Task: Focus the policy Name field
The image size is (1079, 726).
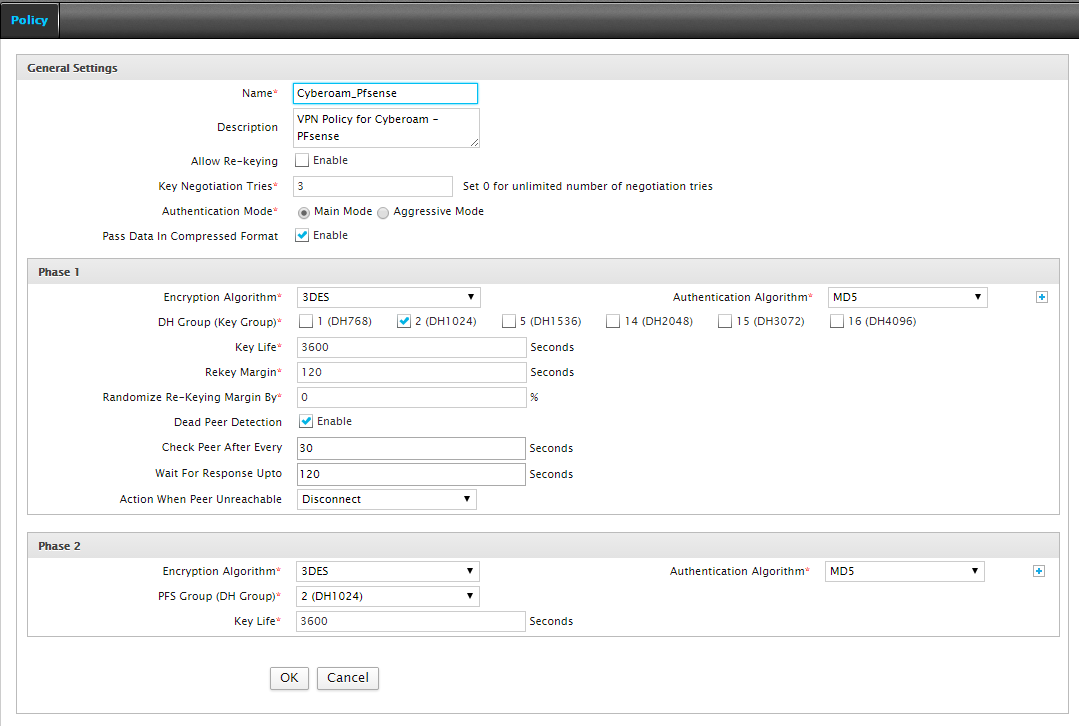Action: [x=385, y=94]
